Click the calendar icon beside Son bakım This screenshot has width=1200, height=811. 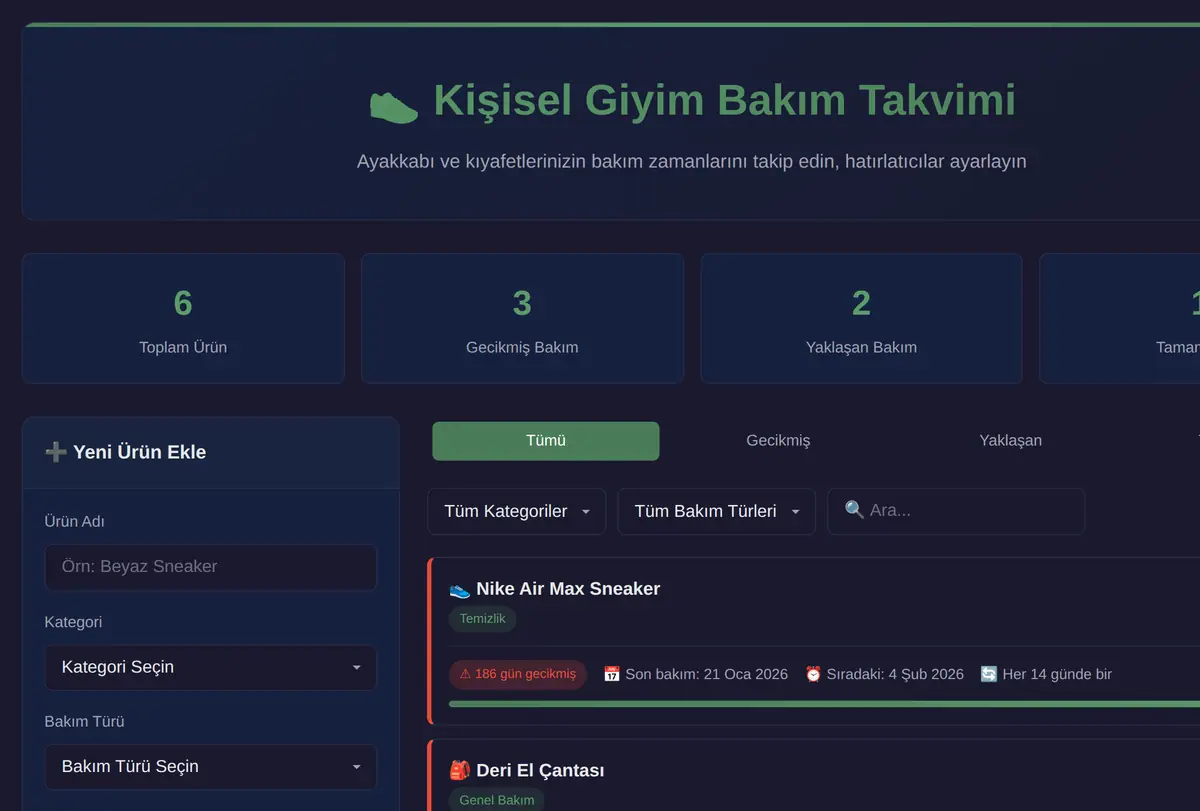coord(612,674)
